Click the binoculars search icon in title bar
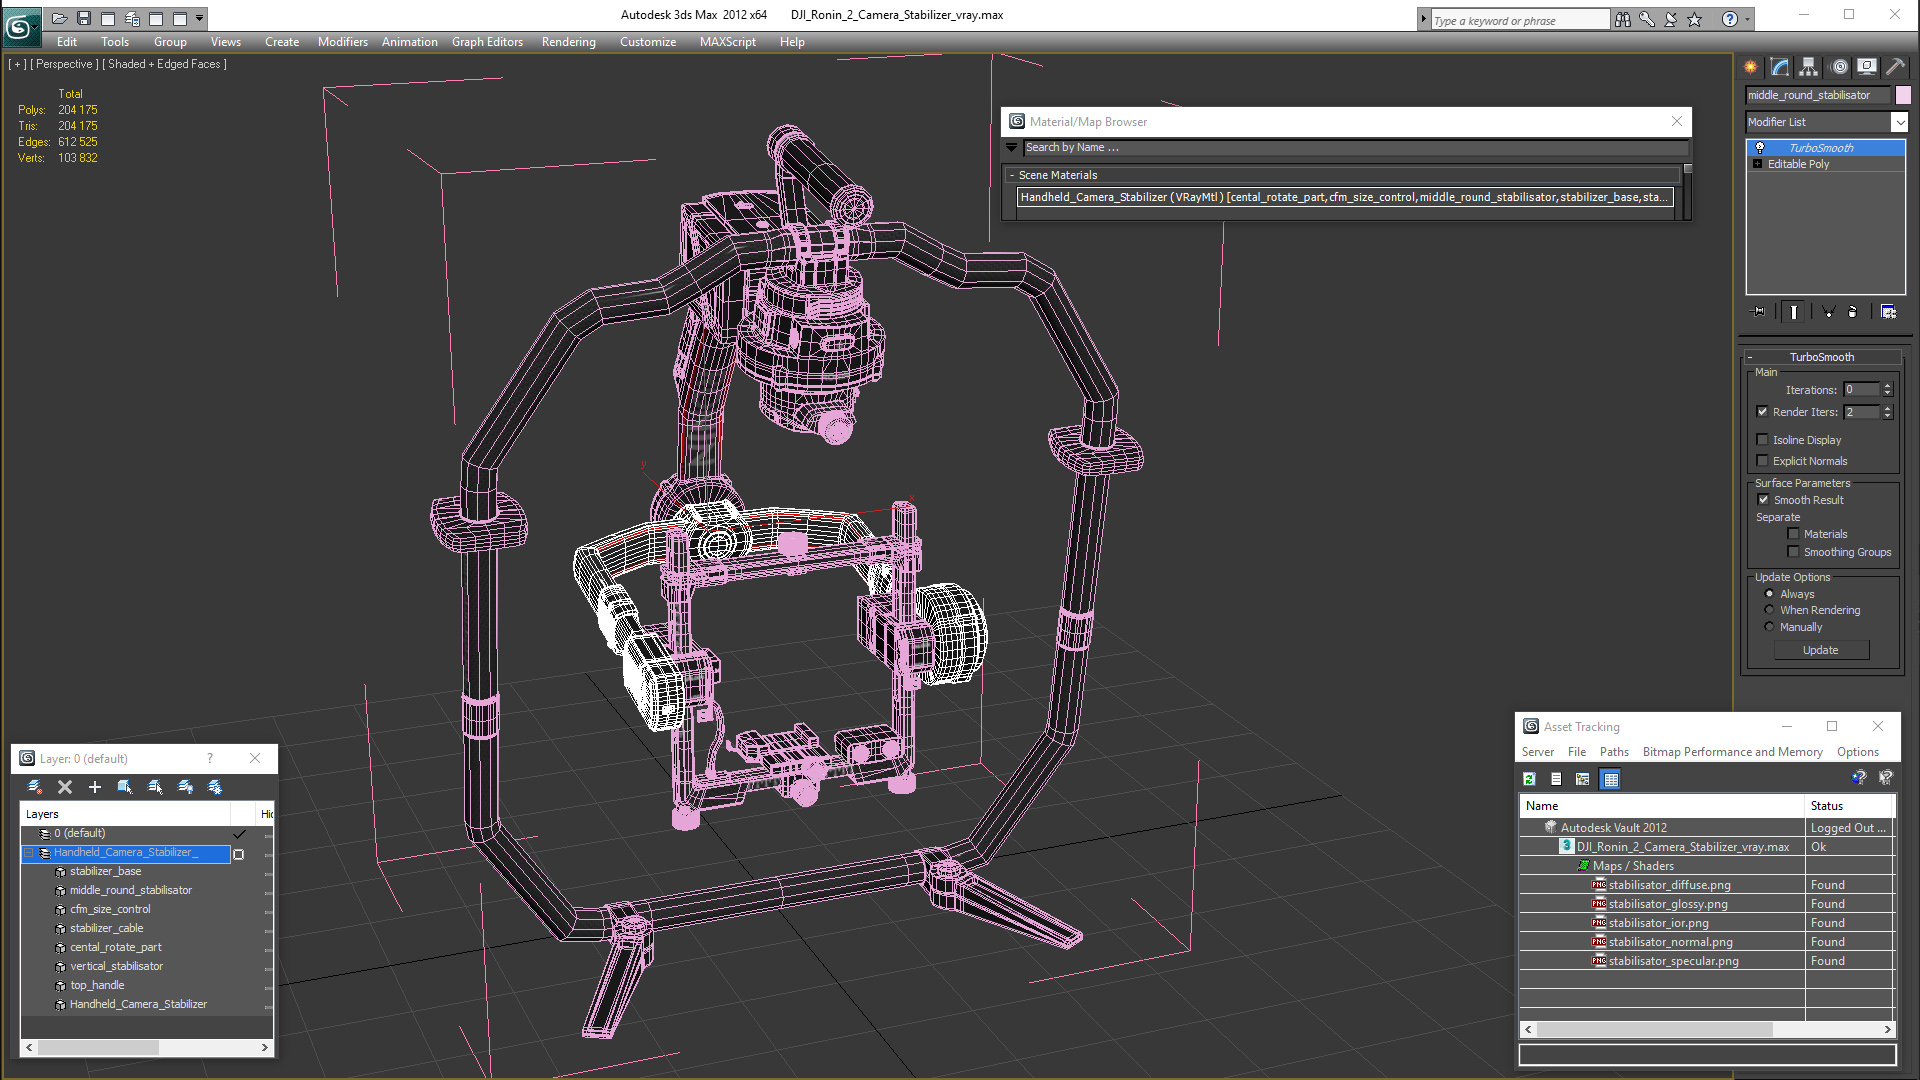Viewport: 1920px width, 1080px height. tap(1622, 19)
